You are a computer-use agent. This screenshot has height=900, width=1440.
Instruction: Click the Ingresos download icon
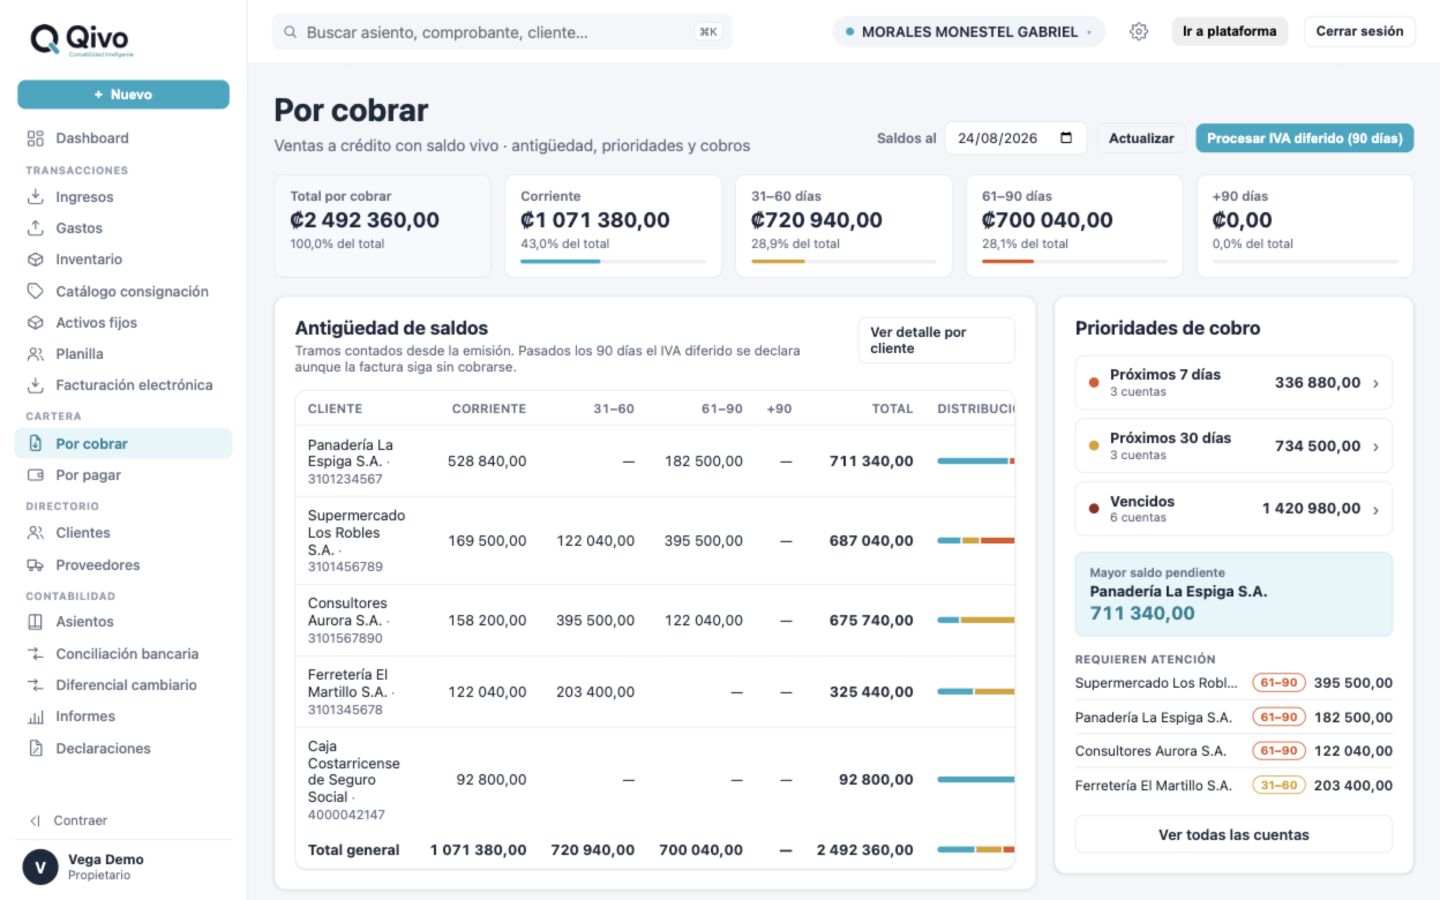pyautogui.click(x=36, y=197)
